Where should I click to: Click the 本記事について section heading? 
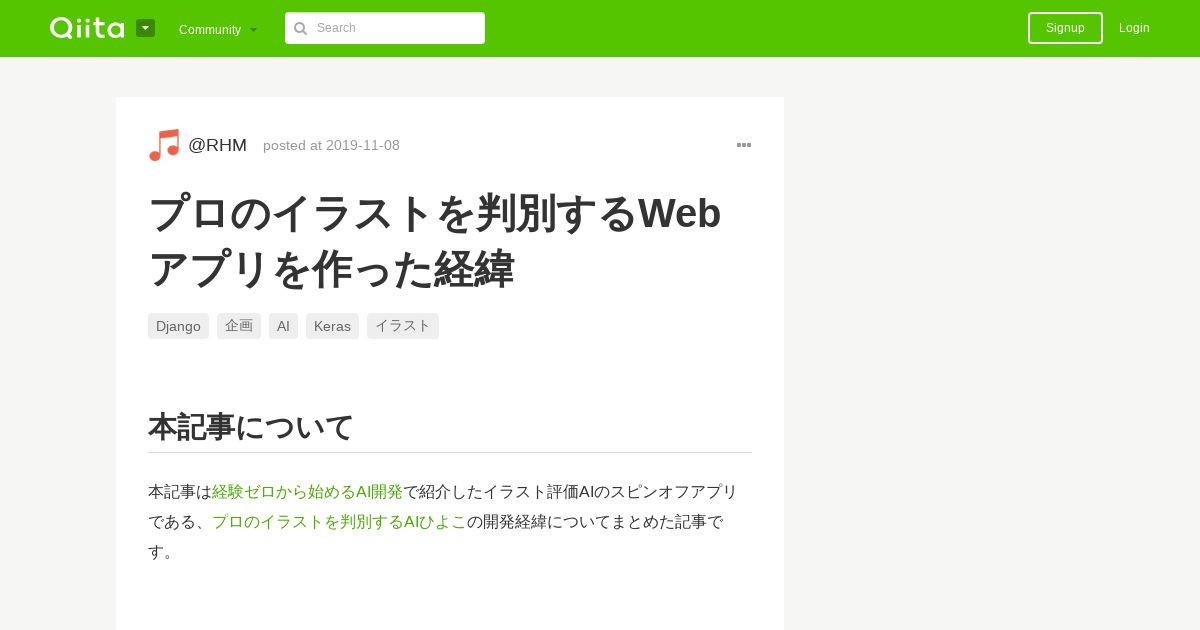(251, 427)
